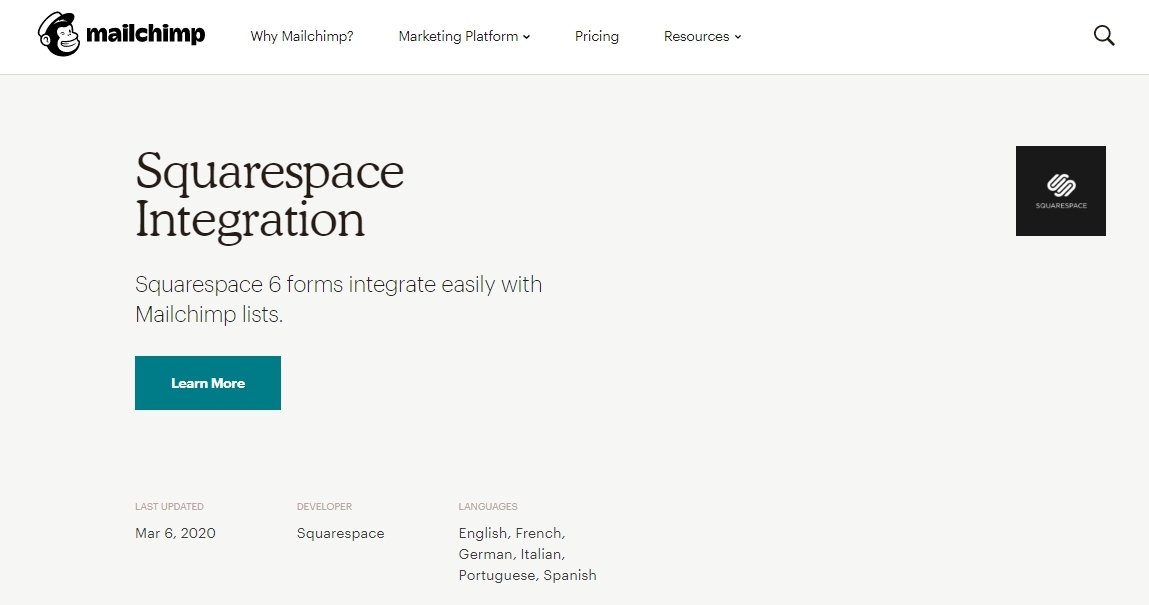Image resolution: width=1149 pixels, height=605 pixels.
Task: Click the LAST UPDATED label
Action: point(169,506)
